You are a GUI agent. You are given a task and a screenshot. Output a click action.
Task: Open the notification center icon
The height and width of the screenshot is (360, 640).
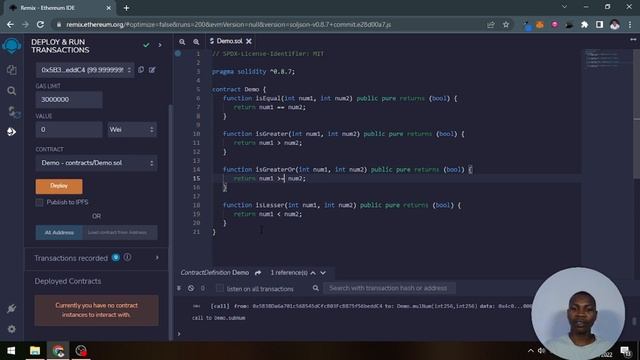626,351
